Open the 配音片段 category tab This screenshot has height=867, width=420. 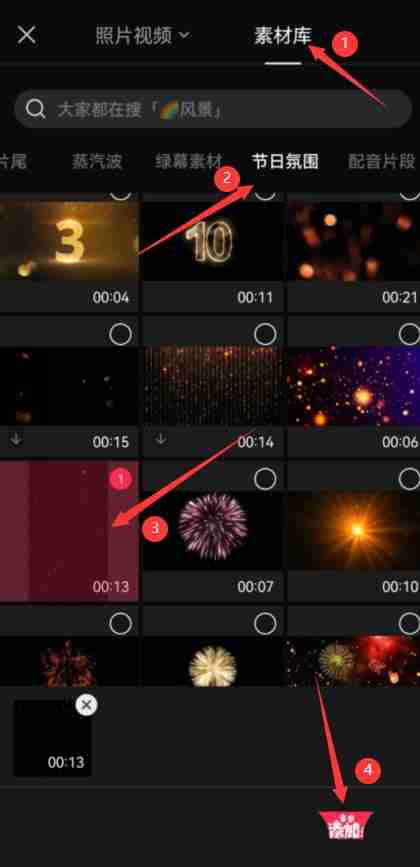pos(382,161)
